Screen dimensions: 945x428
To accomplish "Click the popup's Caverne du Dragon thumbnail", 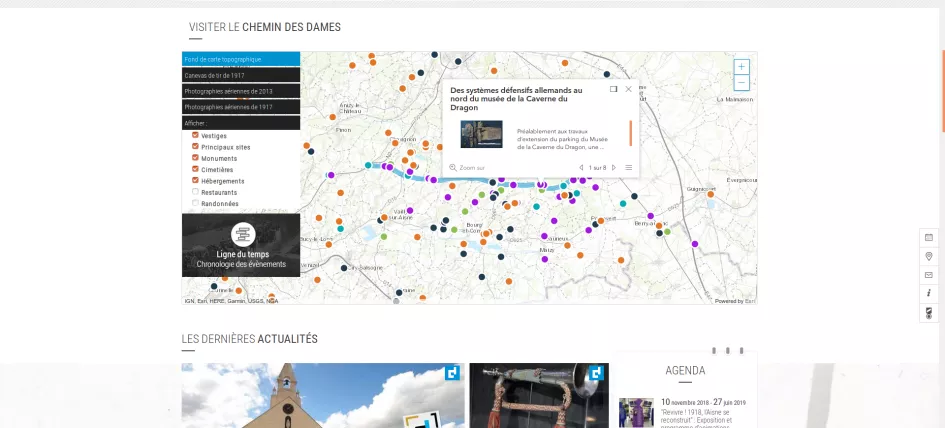I will tap(482, 134).
